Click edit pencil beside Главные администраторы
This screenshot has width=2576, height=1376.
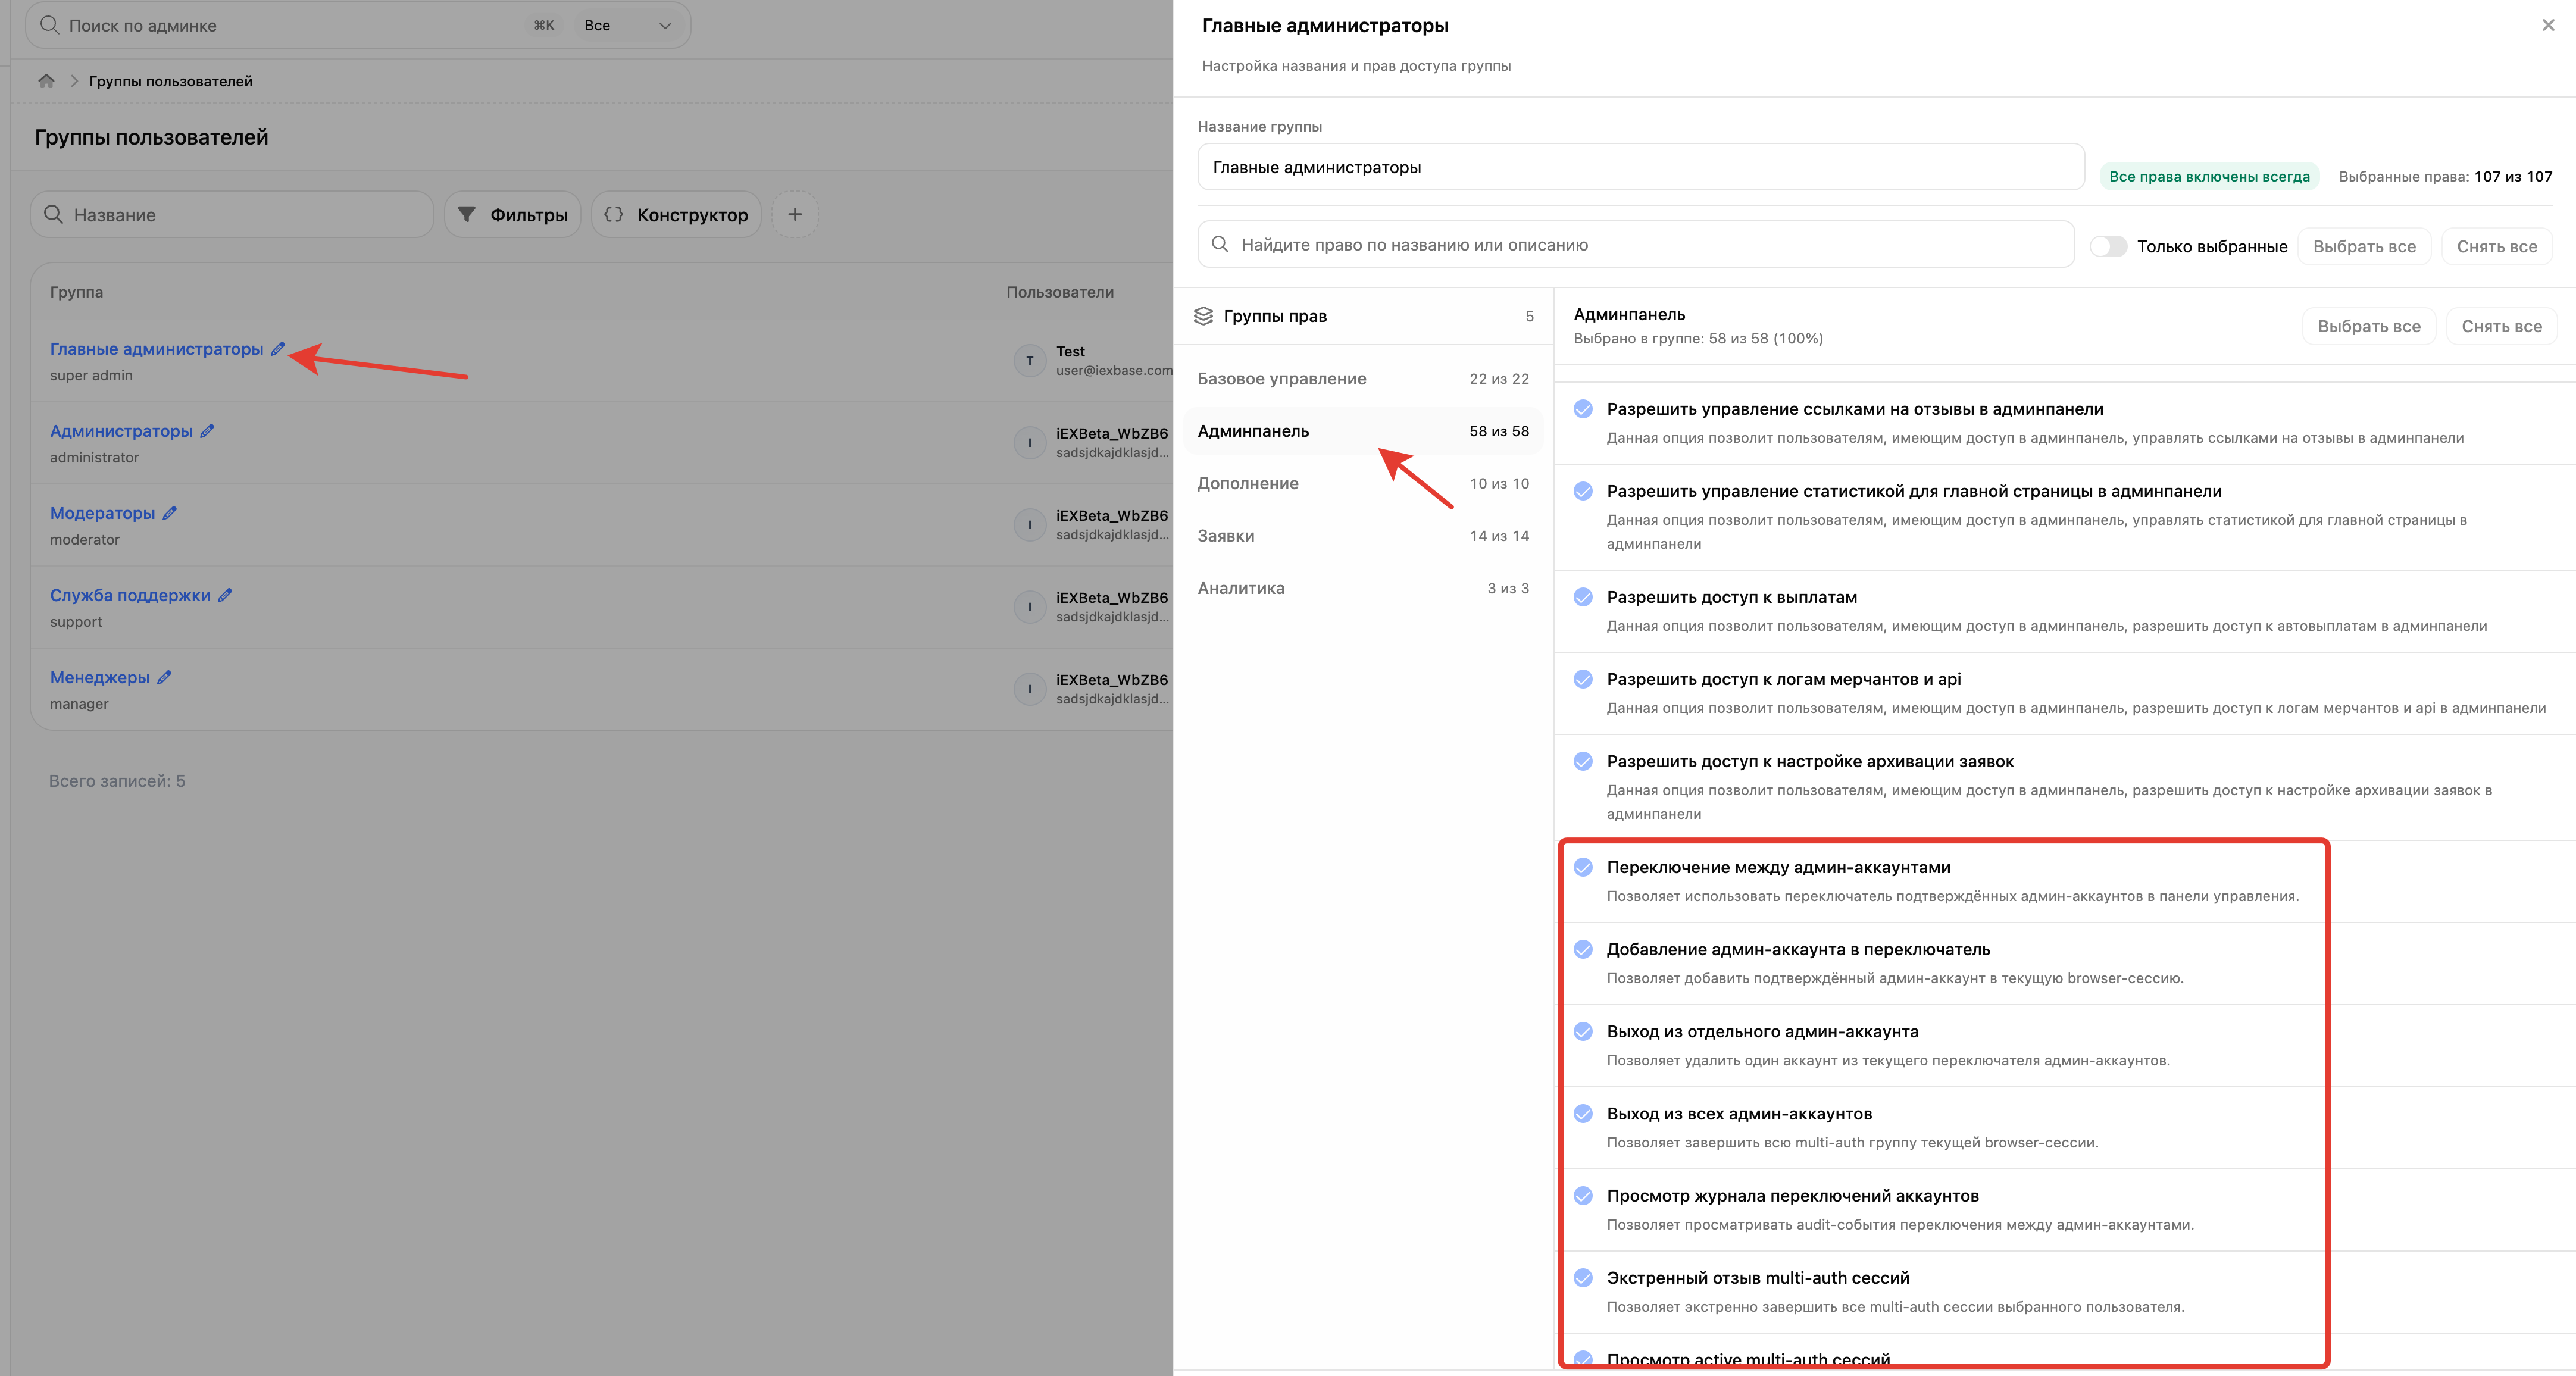[278, 349]
